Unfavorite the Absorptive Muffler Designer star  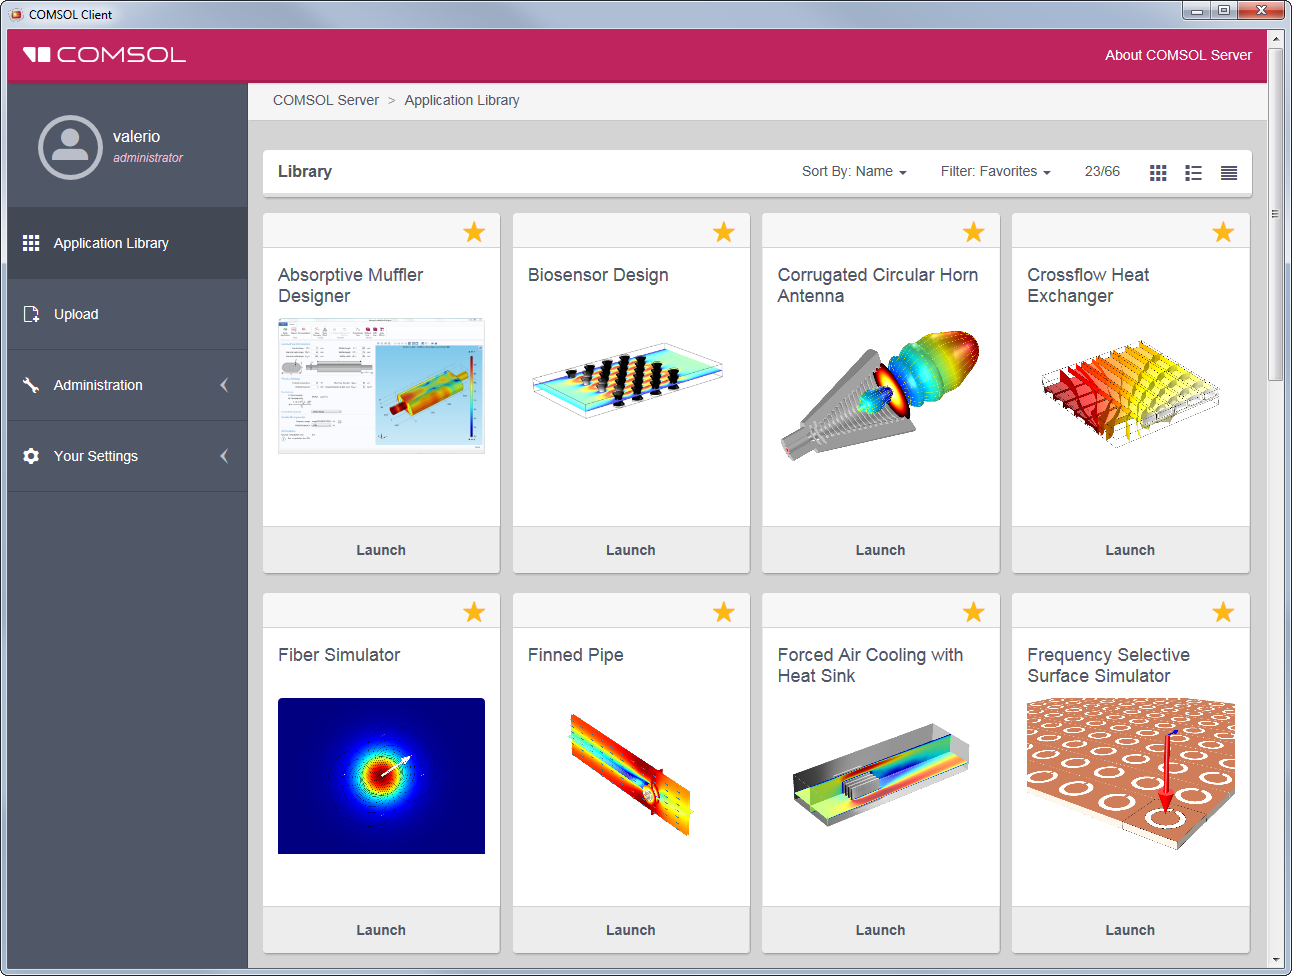tap(474, 232)
